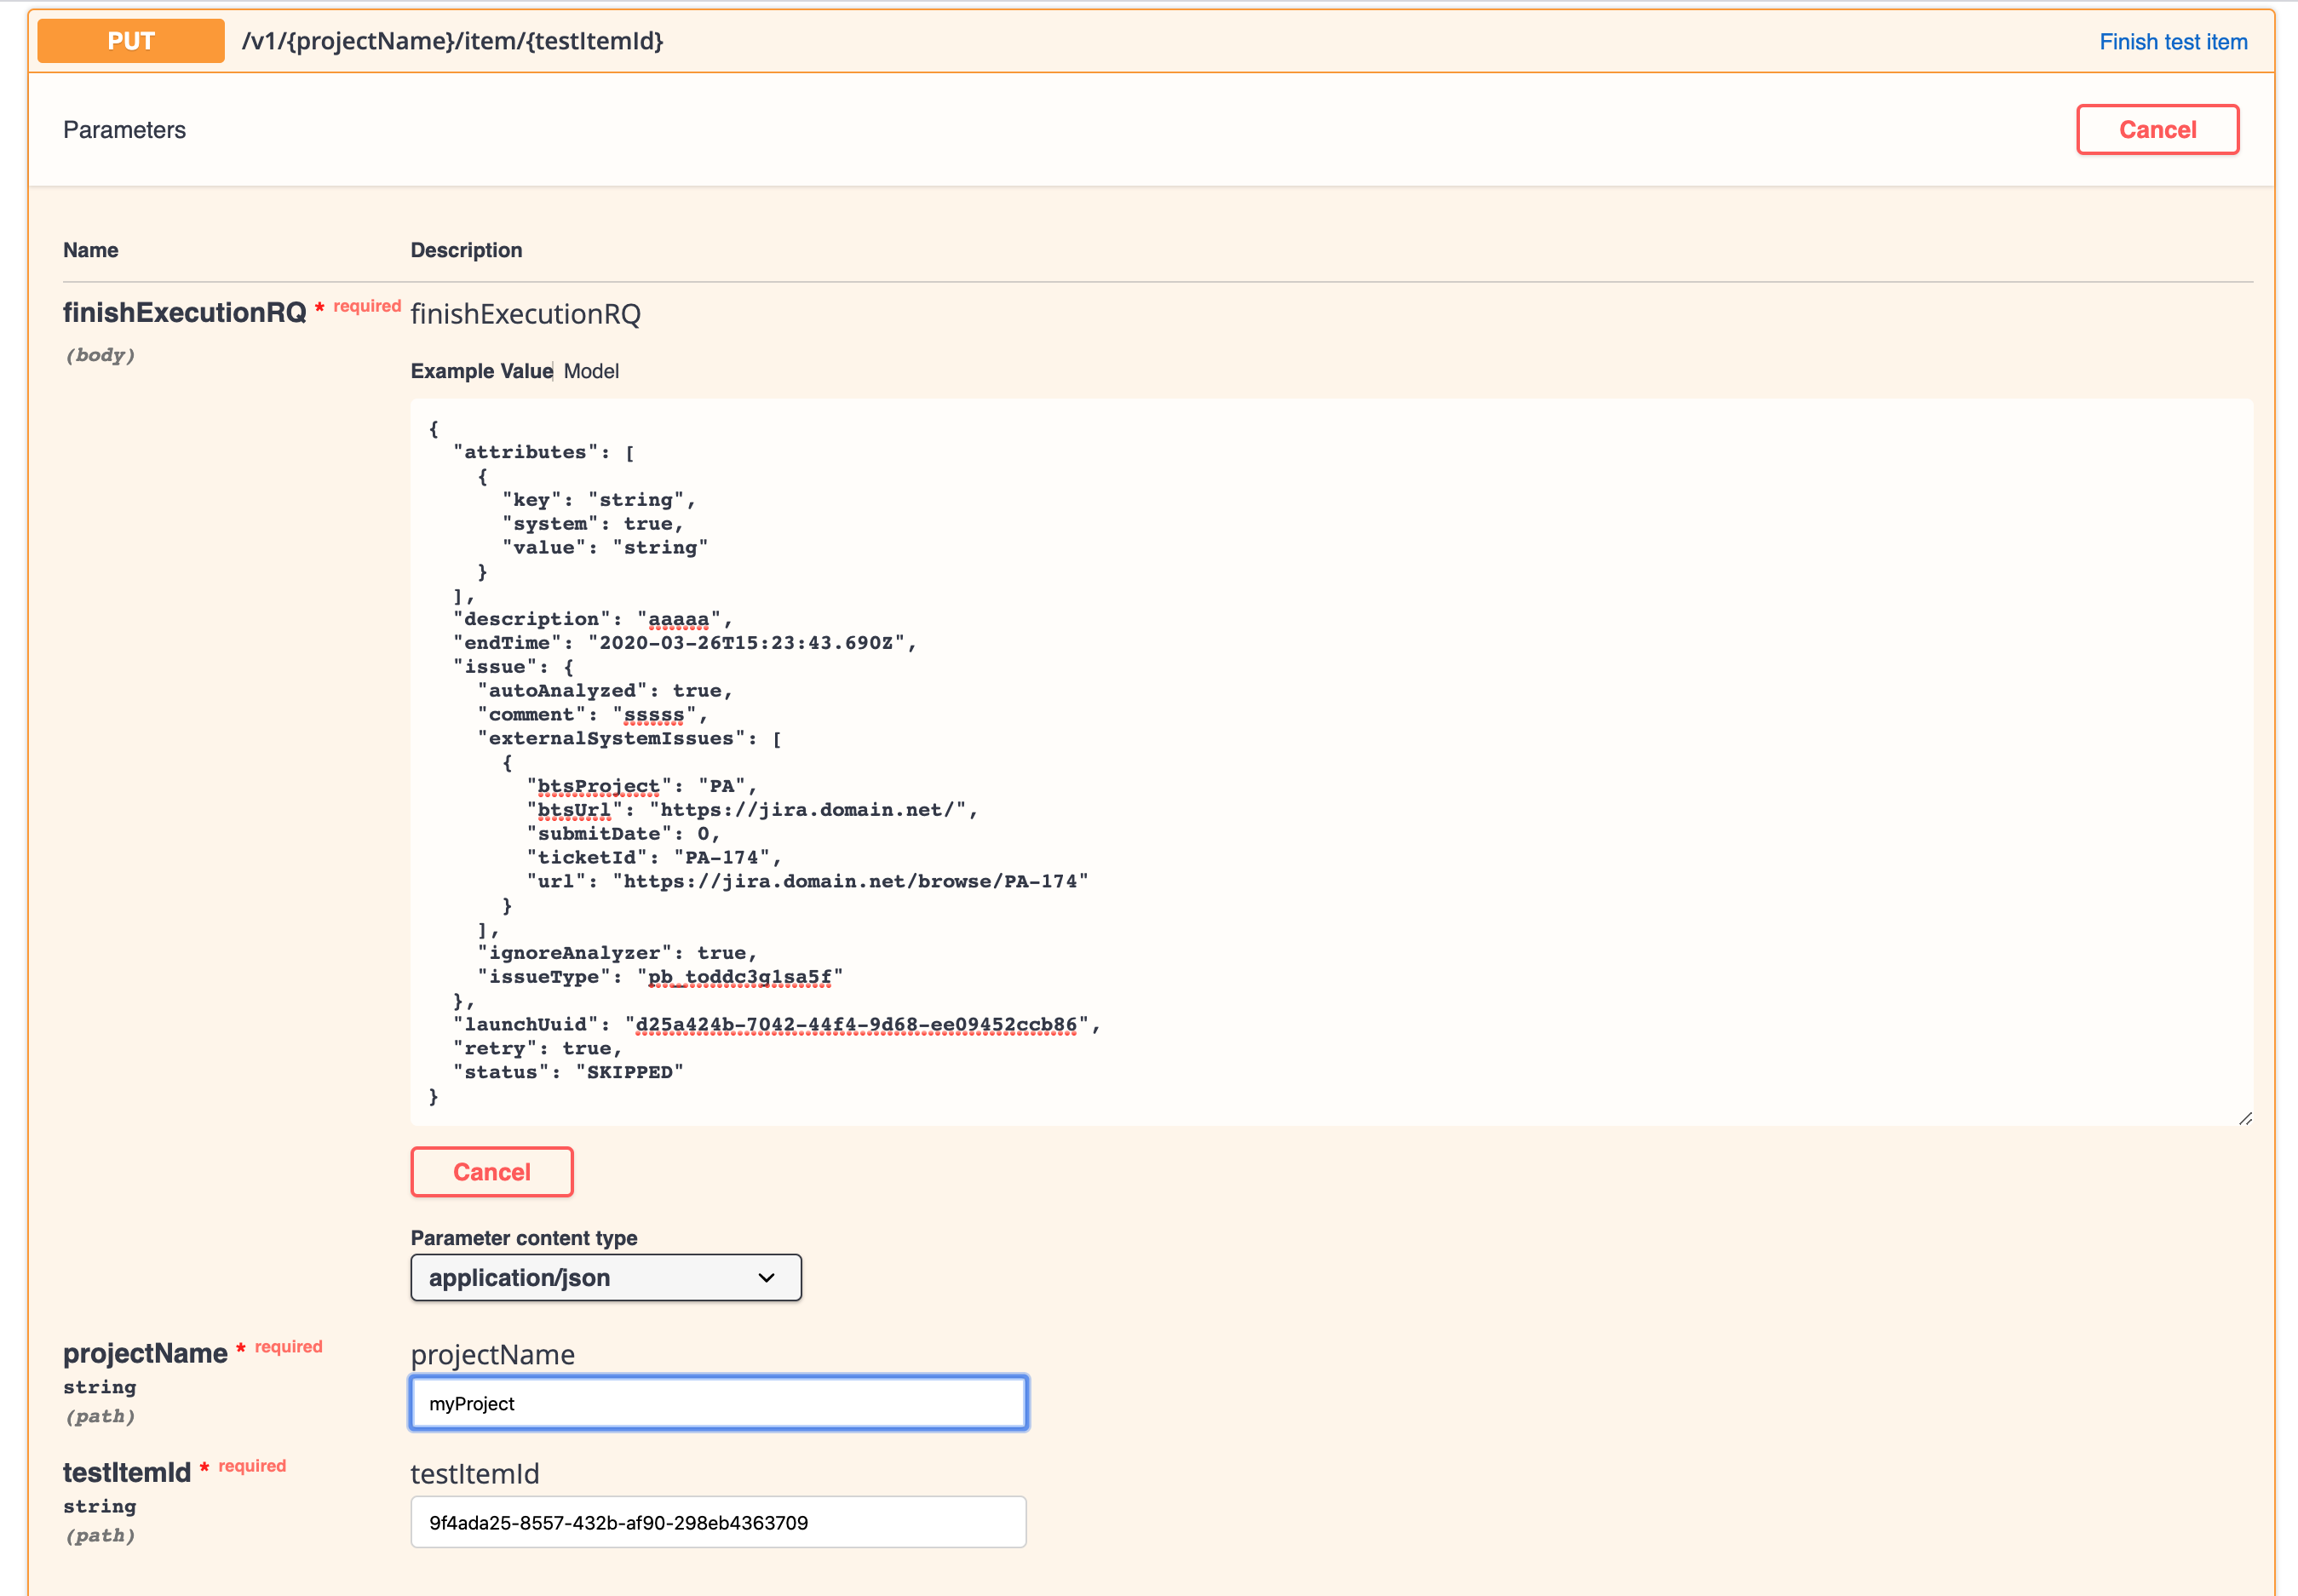The image size is (2298, 1596).
Task: Select the projectName input containing myProject
Action: point(717,1402)
